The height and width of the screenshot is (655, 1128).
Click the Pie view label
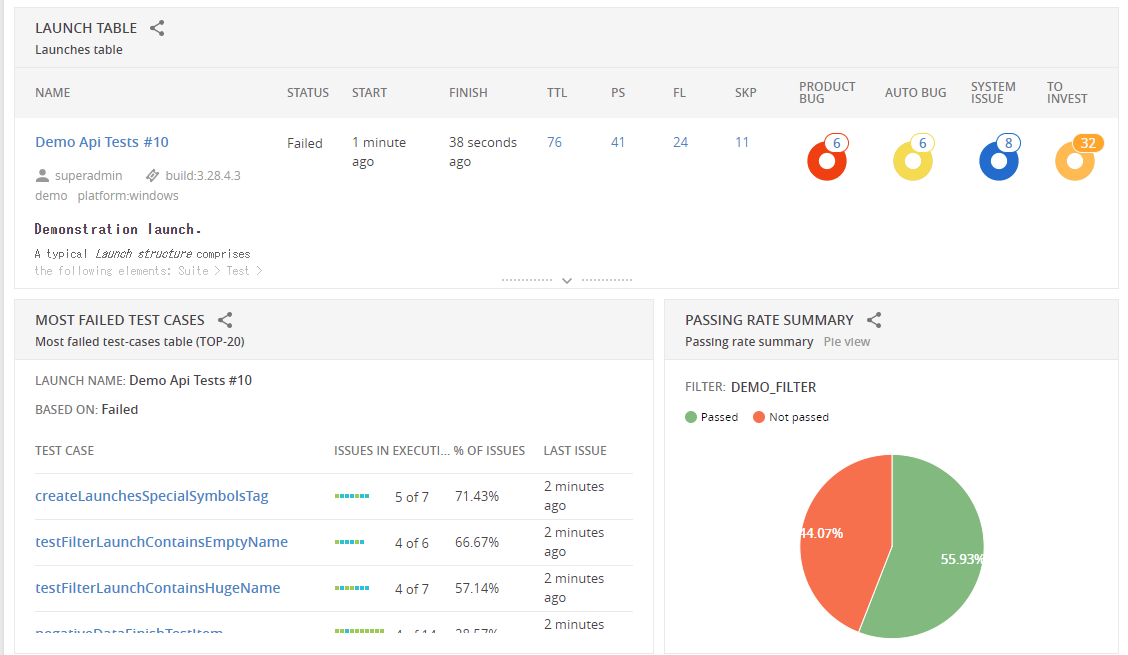(x=847, y=342)
